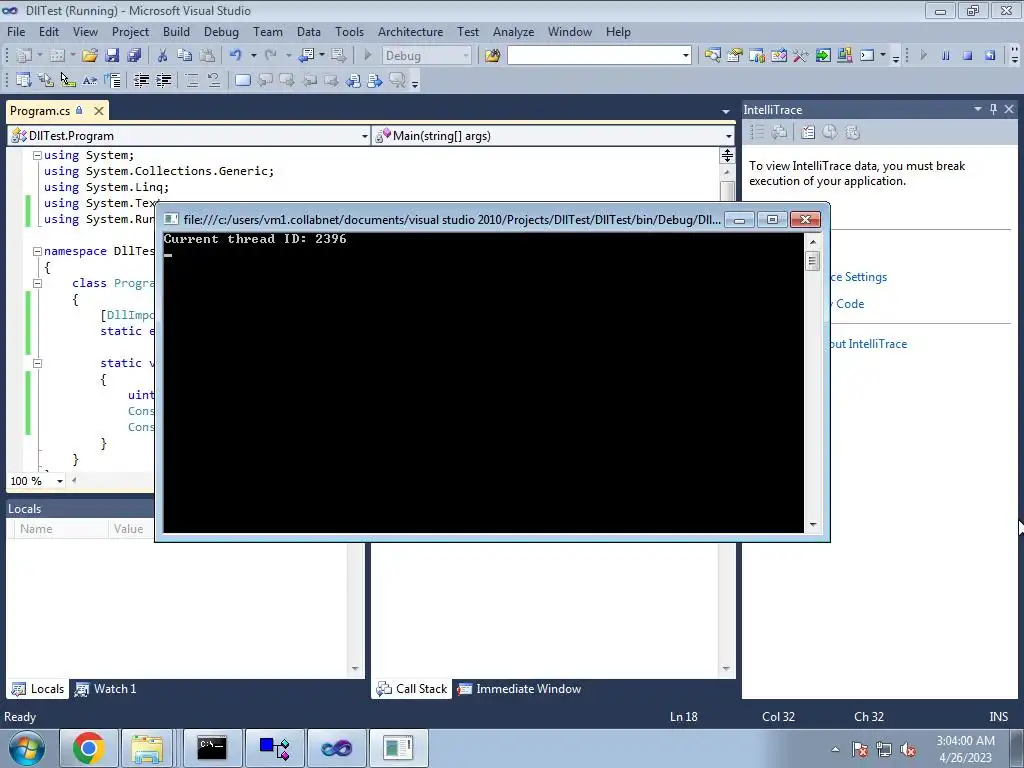Pause debugging with Break All icon

pyautogui.click(x=945, y=56)
